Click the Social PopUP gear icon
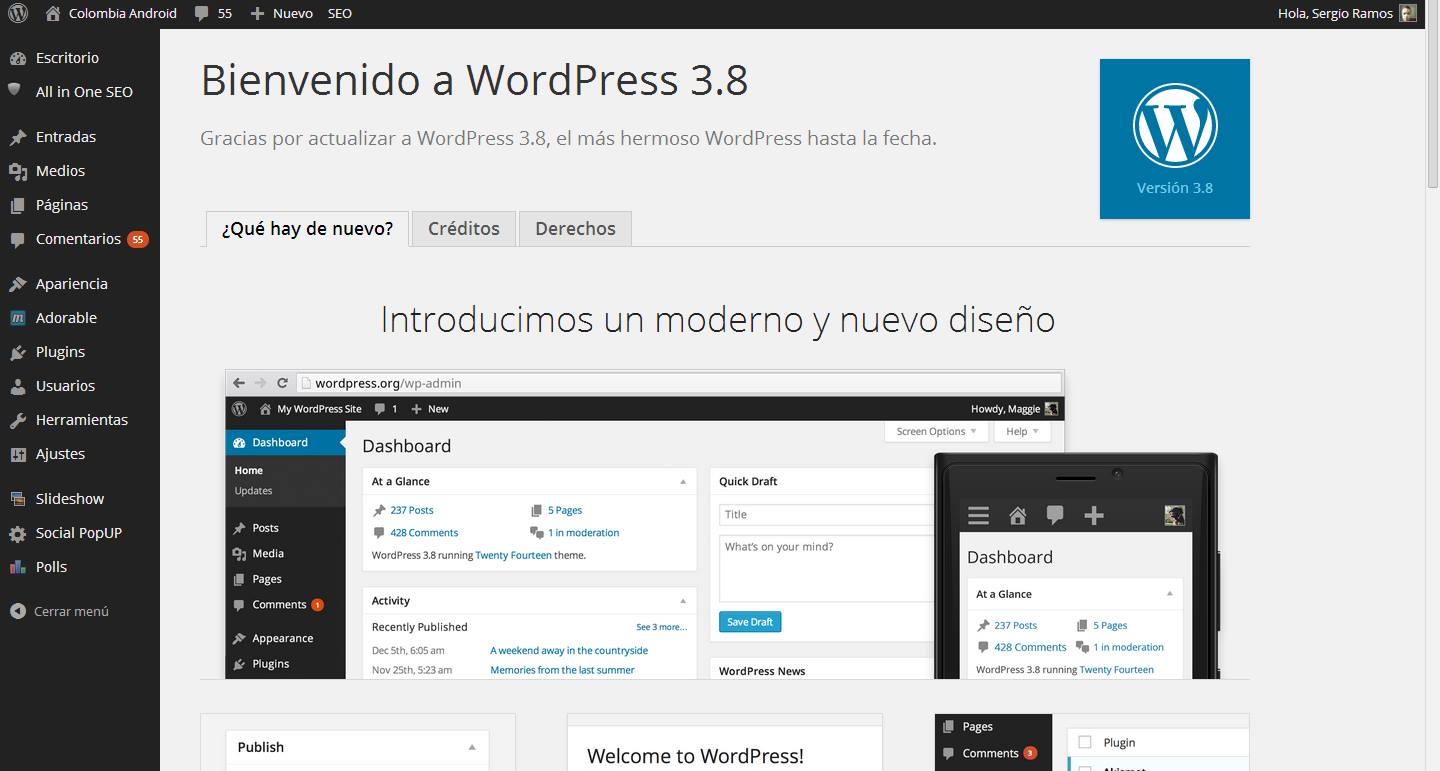 point(18,533)
